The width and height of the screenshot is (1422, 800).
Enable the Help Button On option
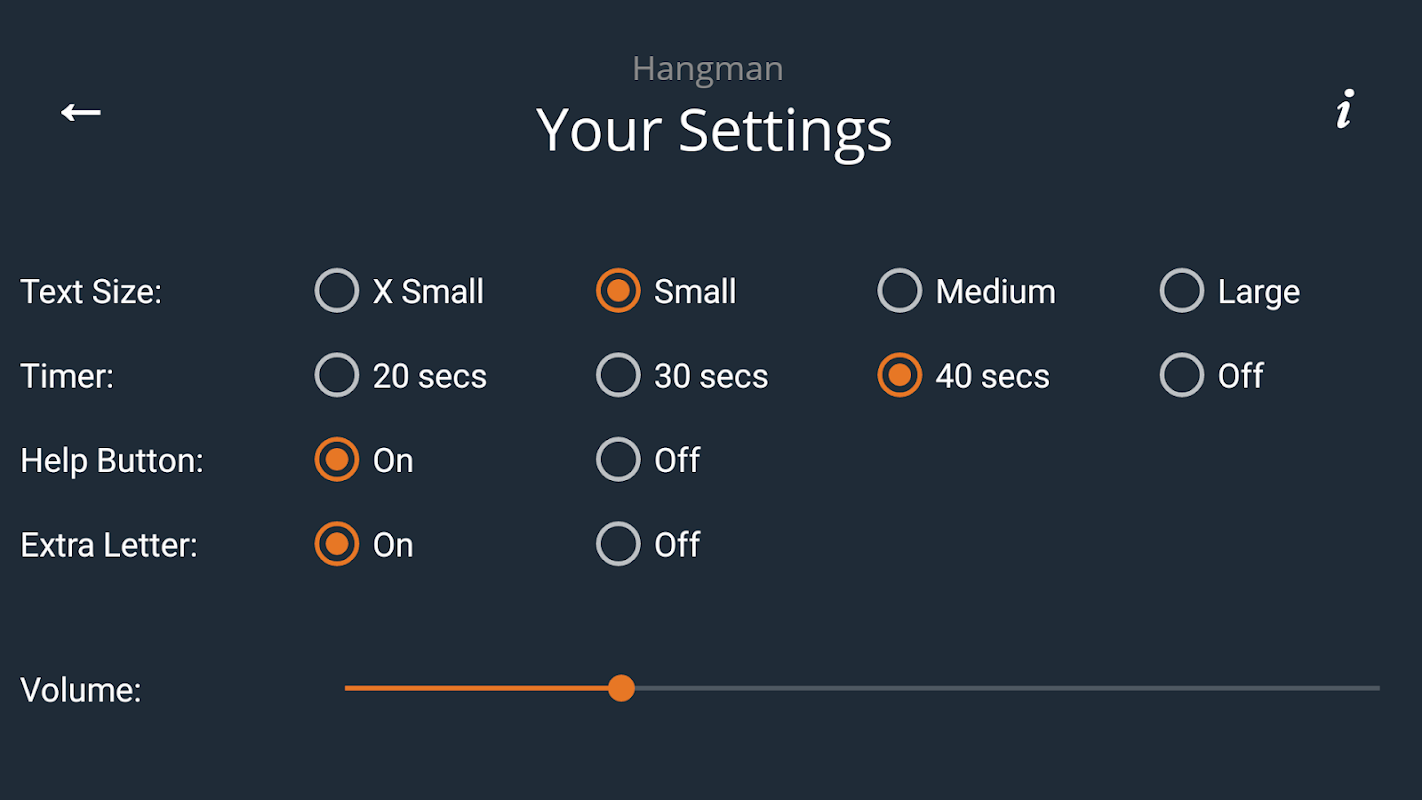pos(337,460)
